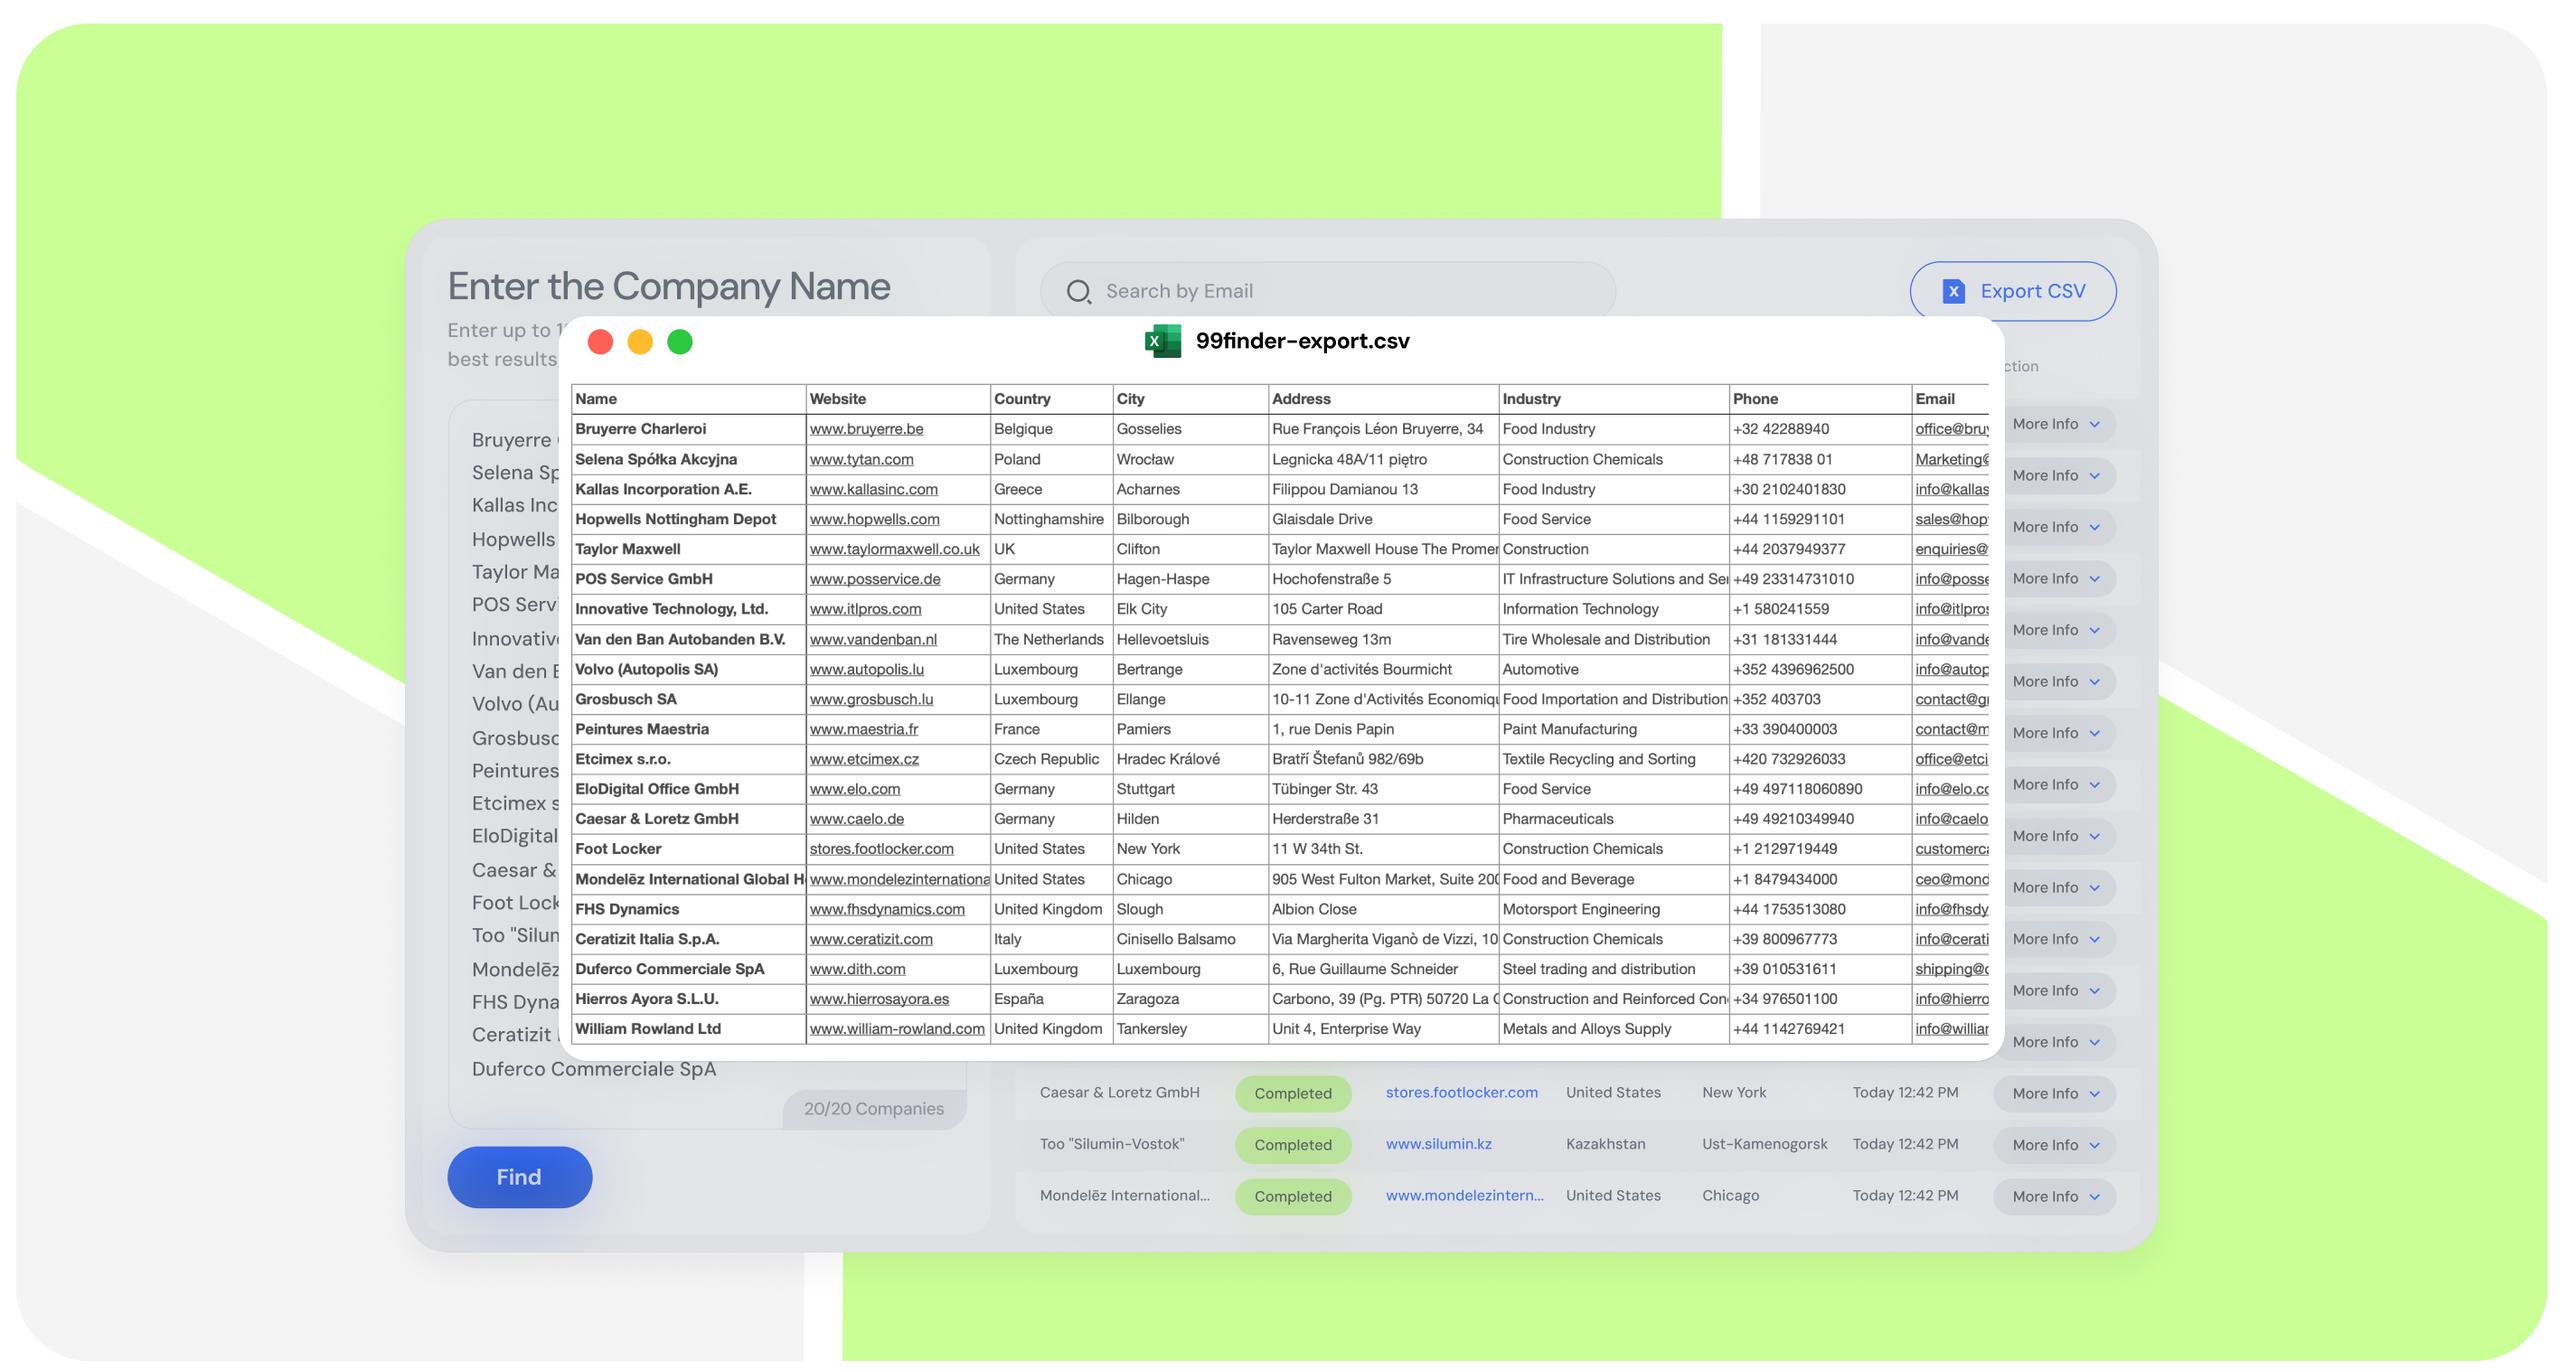The image size is (2560, 1370).
Task: Click the Excel file icon beside 99finder-export.csv
Action: pyautogui.click(x=1162, y=341)
